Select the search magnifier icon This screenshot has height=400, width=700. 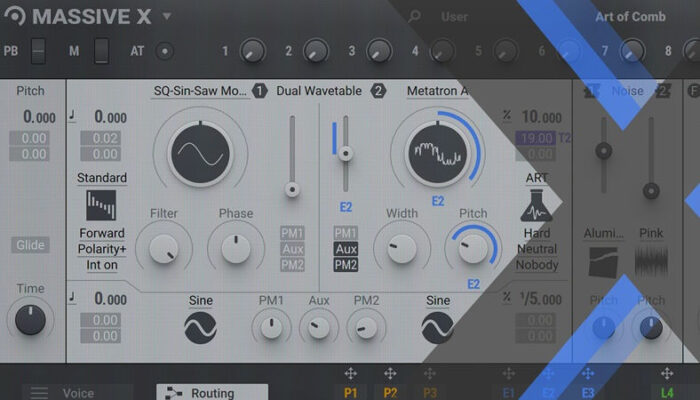[414, 17]
